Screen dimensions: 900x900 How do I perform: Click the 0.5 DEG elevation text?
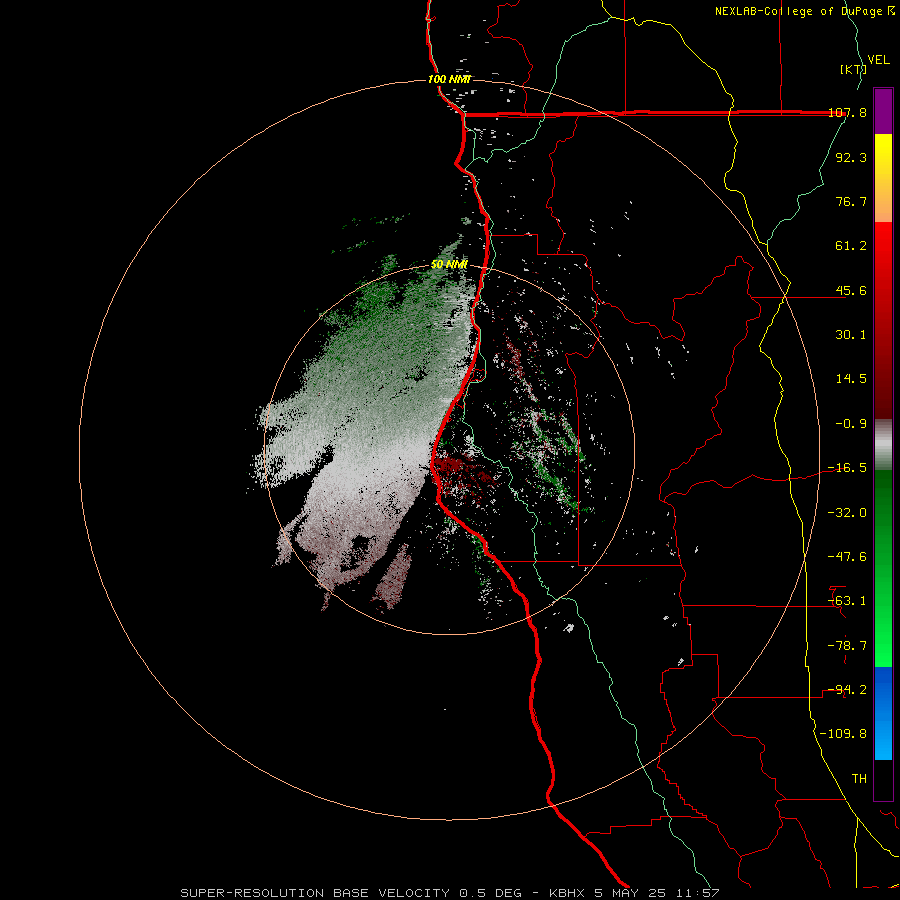point(491,893)
